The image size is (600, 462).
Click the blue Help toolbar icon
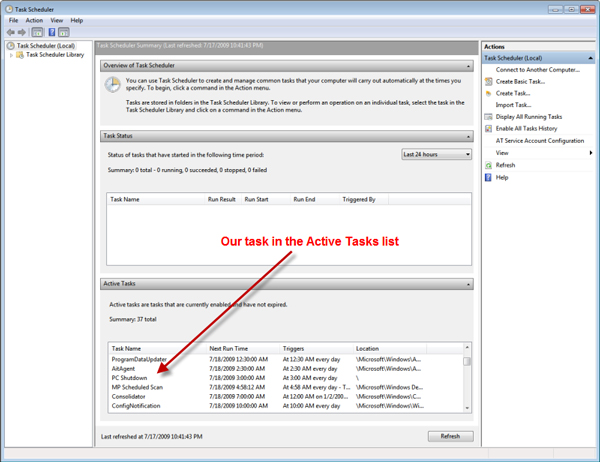click(52, 32)
